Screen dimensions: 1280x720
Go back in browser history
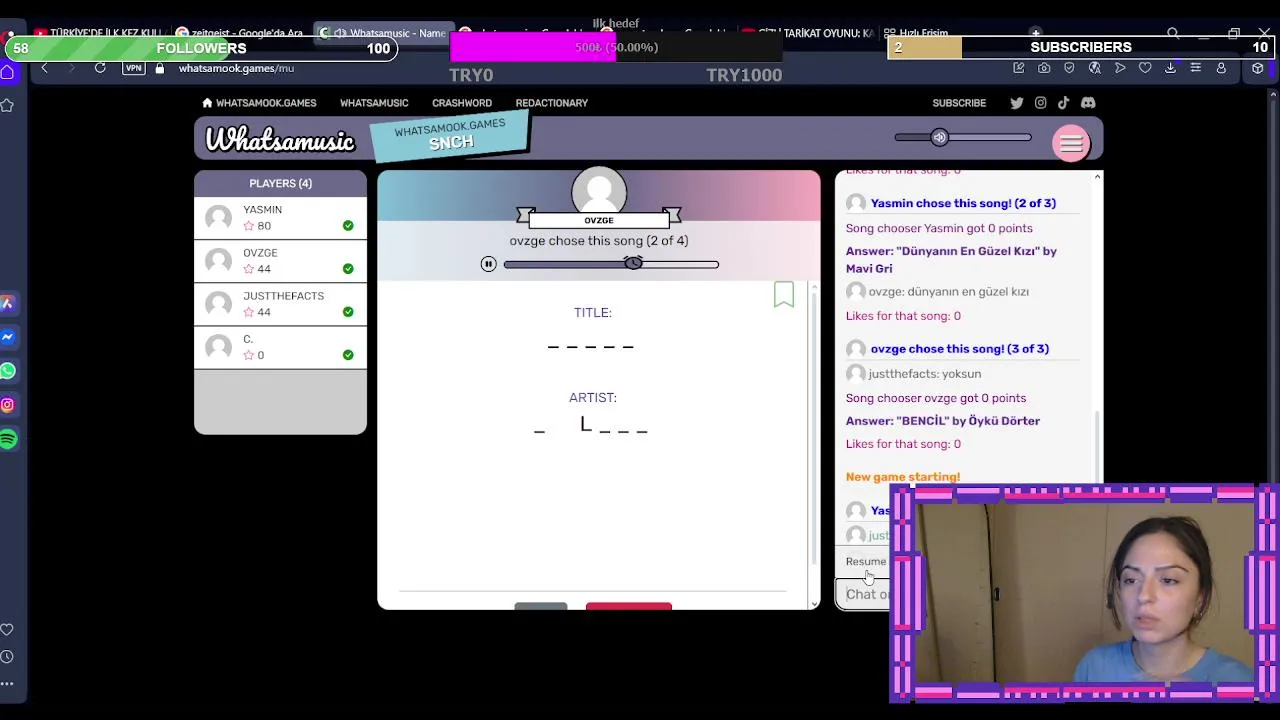[x=44, y=68]
